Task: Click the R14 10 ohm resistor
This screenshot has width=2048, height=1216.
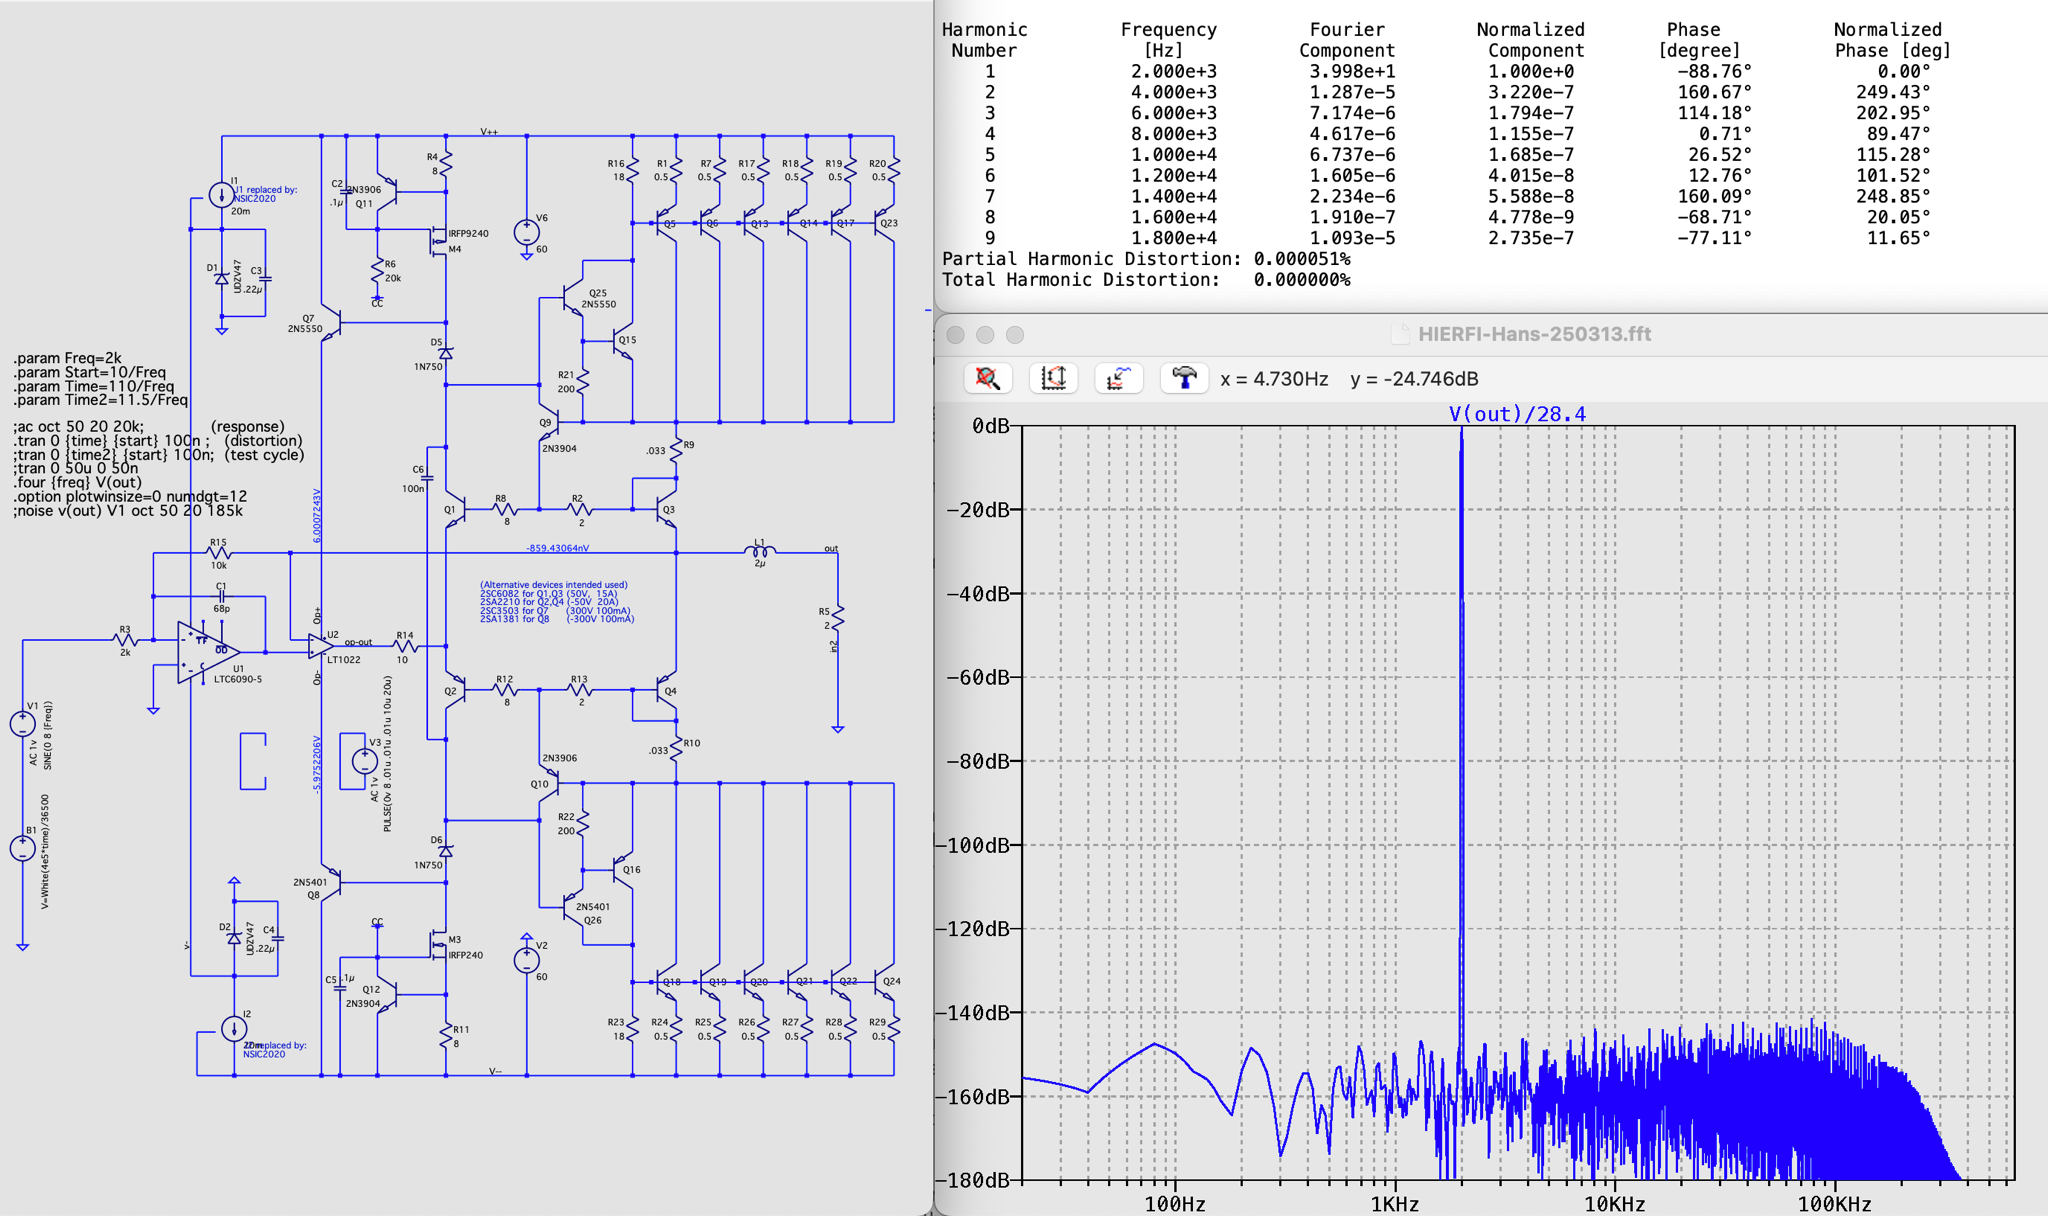Action: pyautogui.click(x=404, y=646)
